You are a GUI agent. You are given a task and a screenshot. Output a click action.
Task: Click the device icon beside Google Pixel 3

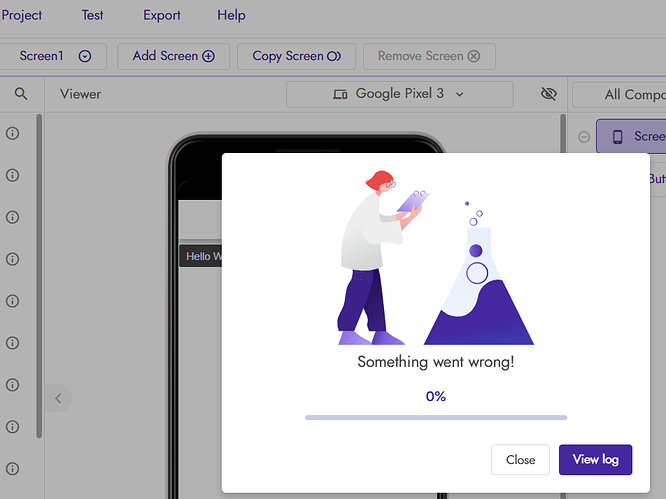click(x=340, y=94)
